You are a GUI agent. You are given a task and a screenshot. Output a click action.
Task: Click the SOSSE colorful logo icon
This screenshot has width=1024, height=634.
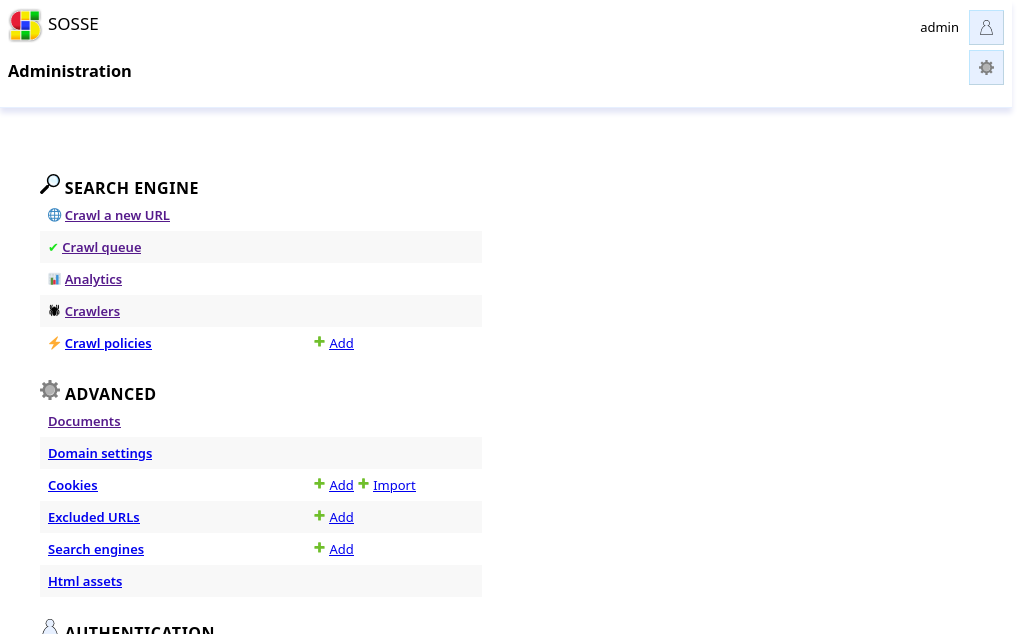click(x=25, y=25)
